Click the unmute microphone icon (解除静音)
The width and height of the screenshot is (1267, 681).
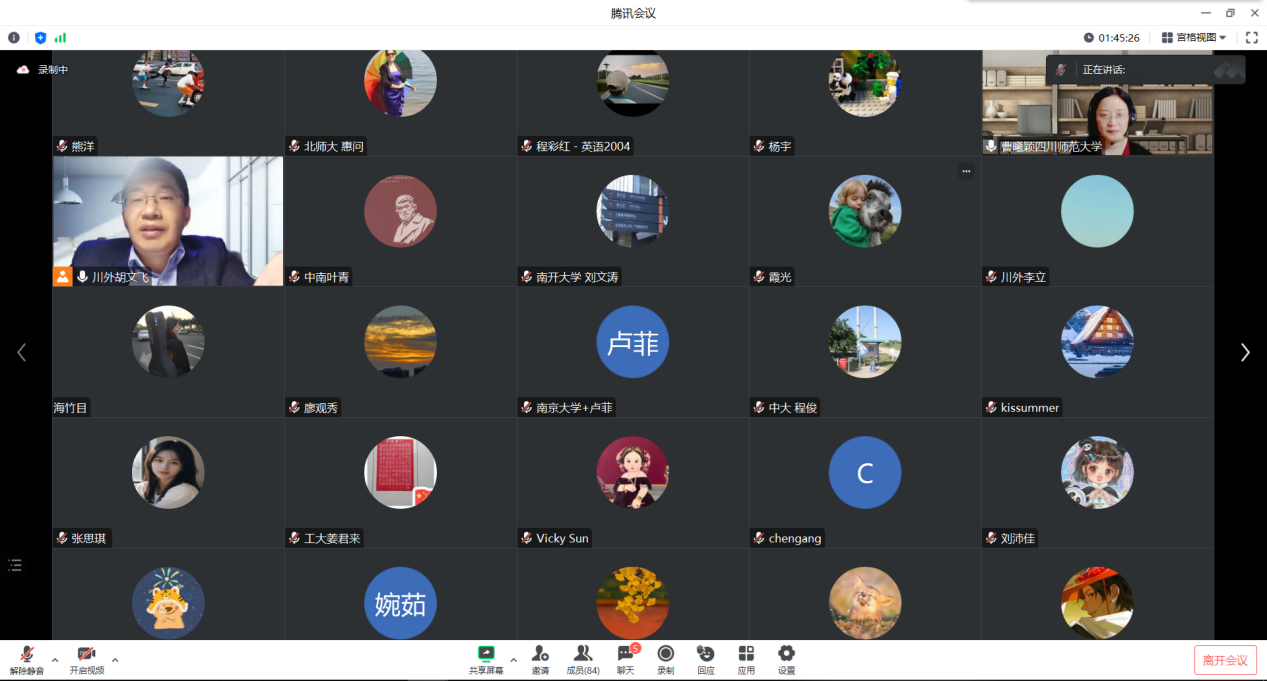[x=27, y=654]
